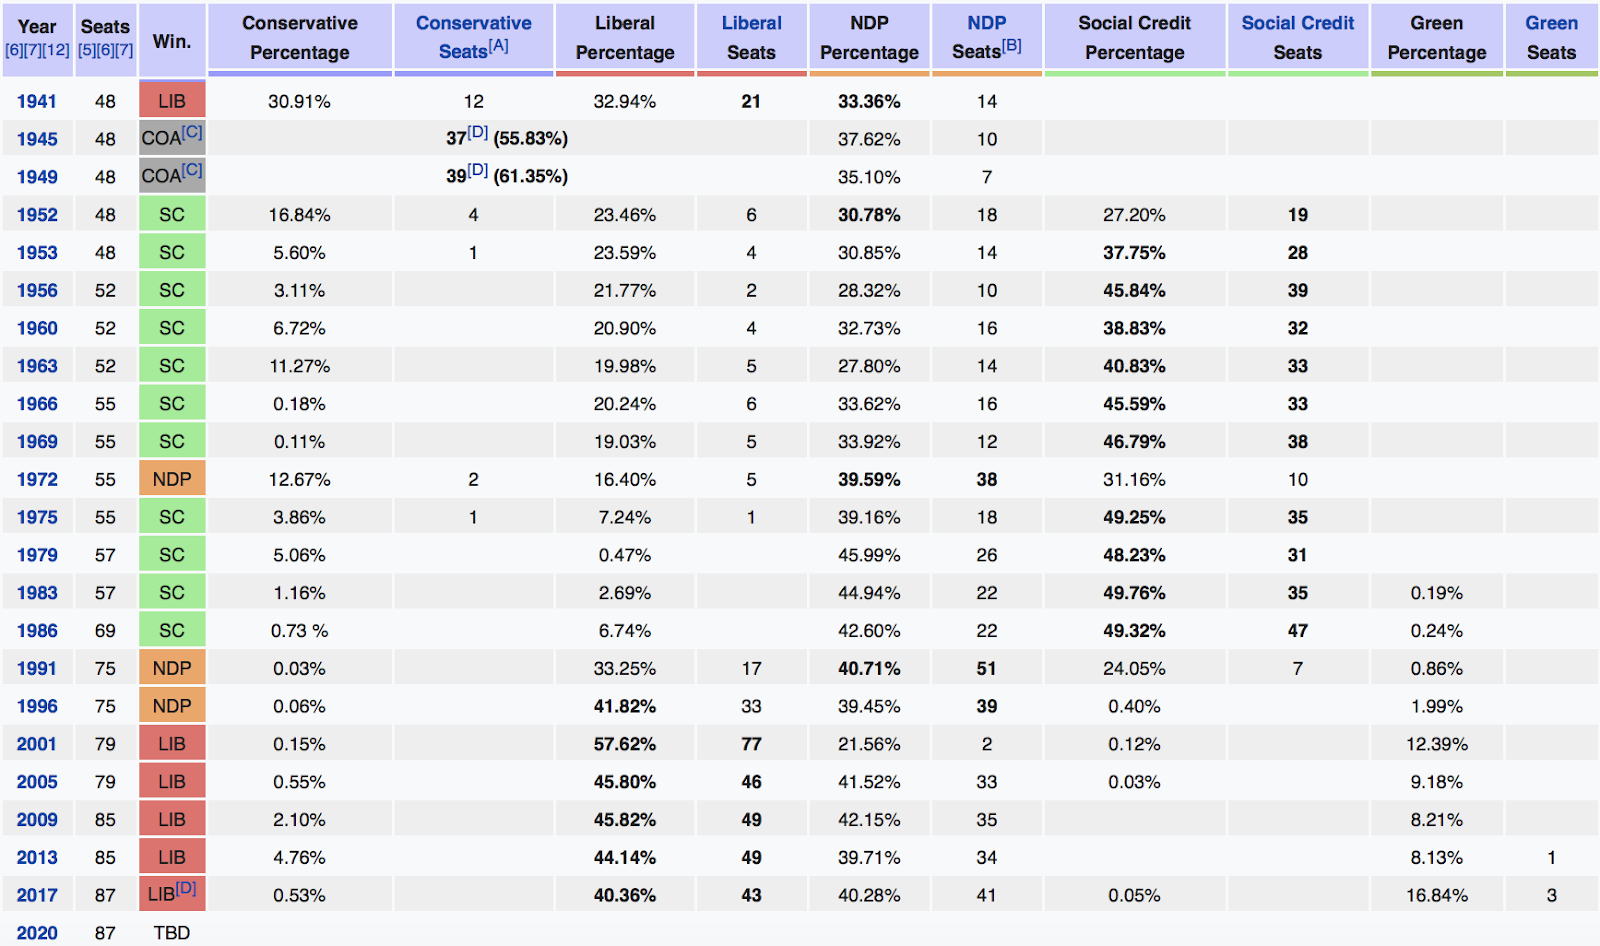Screen dimensions: 1600x946
Task: Select the 2020 year link
Action: click(x=37, y=933)
